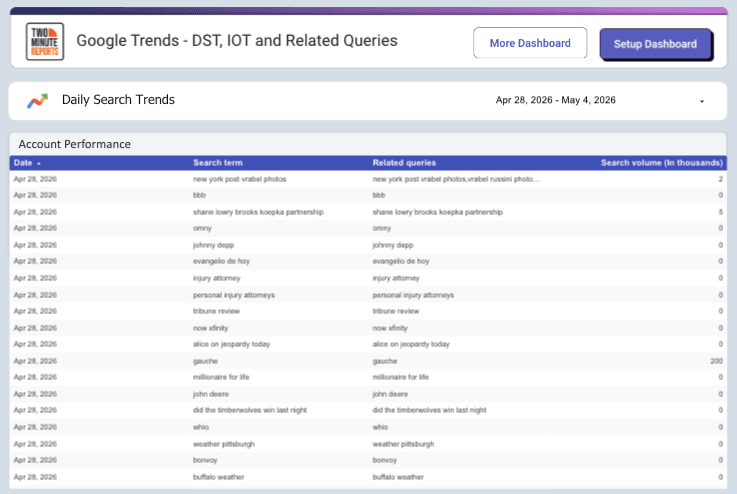This screenshot has height=494, width=737.
Task: Select the related query 'new york post vrabel photos,vrabel russini photo…'
Action: pyautogui.click(x=456, y=179)
